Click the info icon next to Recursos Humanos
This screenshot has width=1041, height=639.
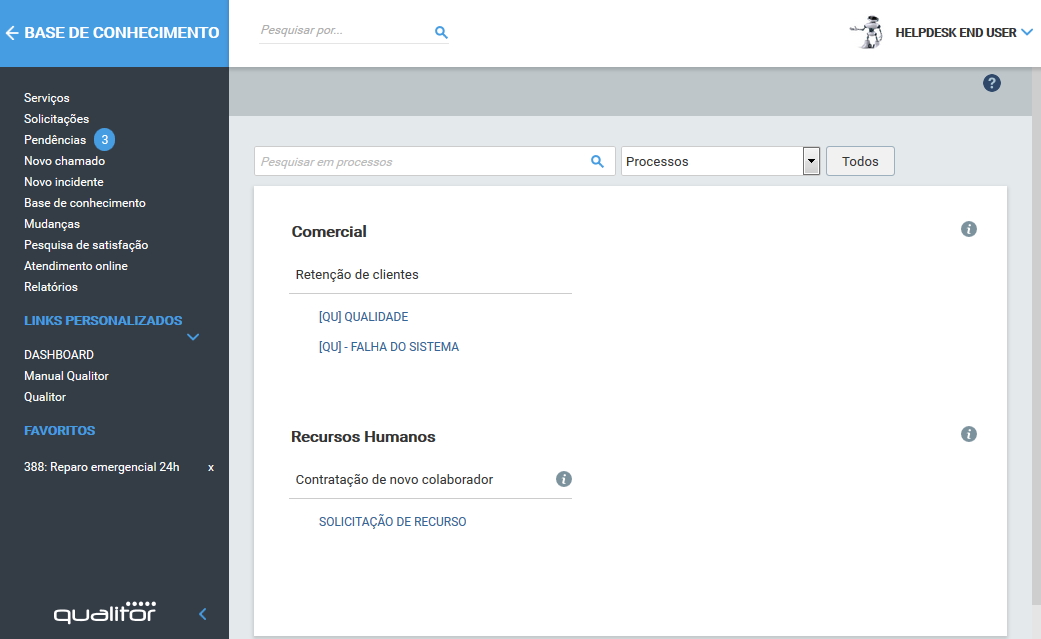[x=968, y=434]
